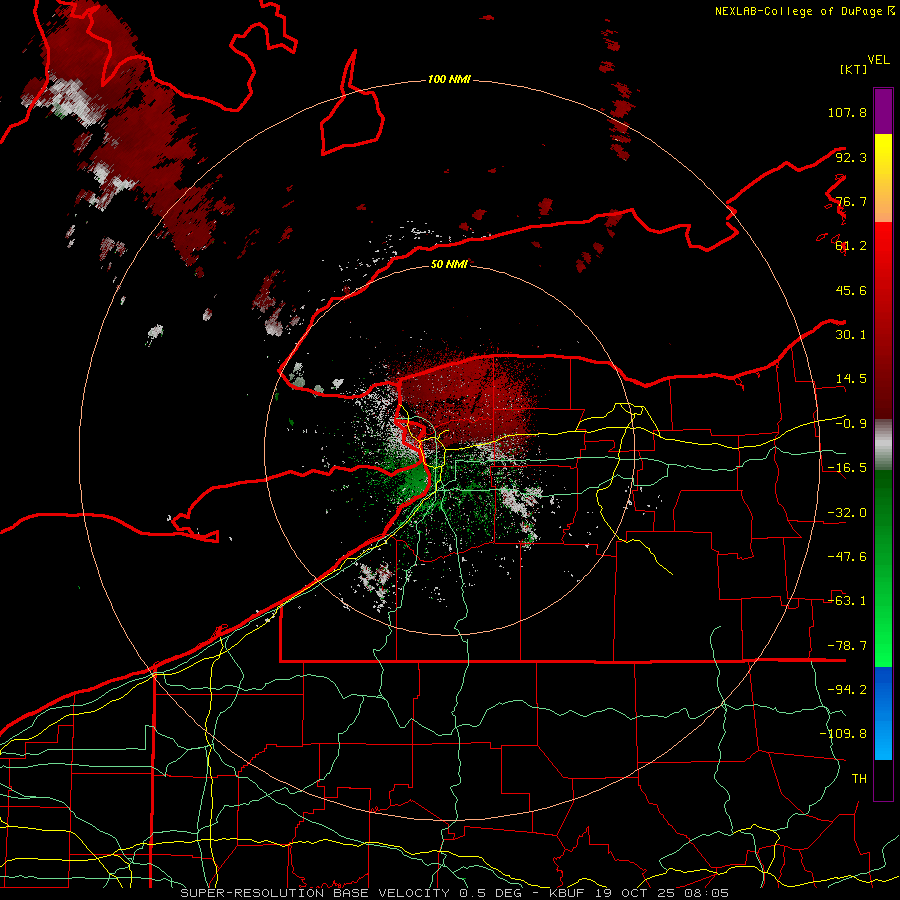Click the TH legend label
The width and height of the screenshot is (900, 900).
859,778
